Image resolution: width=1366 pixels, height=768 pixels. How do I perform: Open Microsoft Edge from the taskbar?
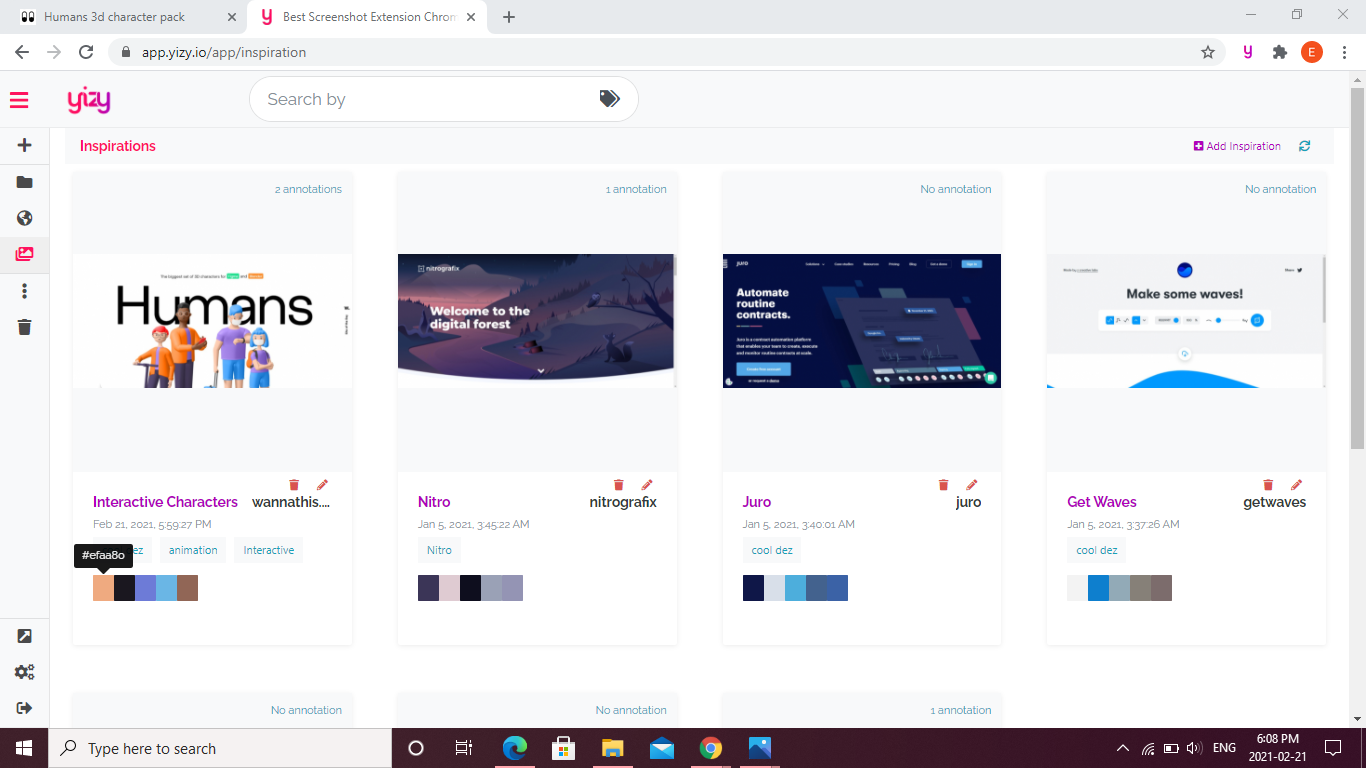coord(515,748)
